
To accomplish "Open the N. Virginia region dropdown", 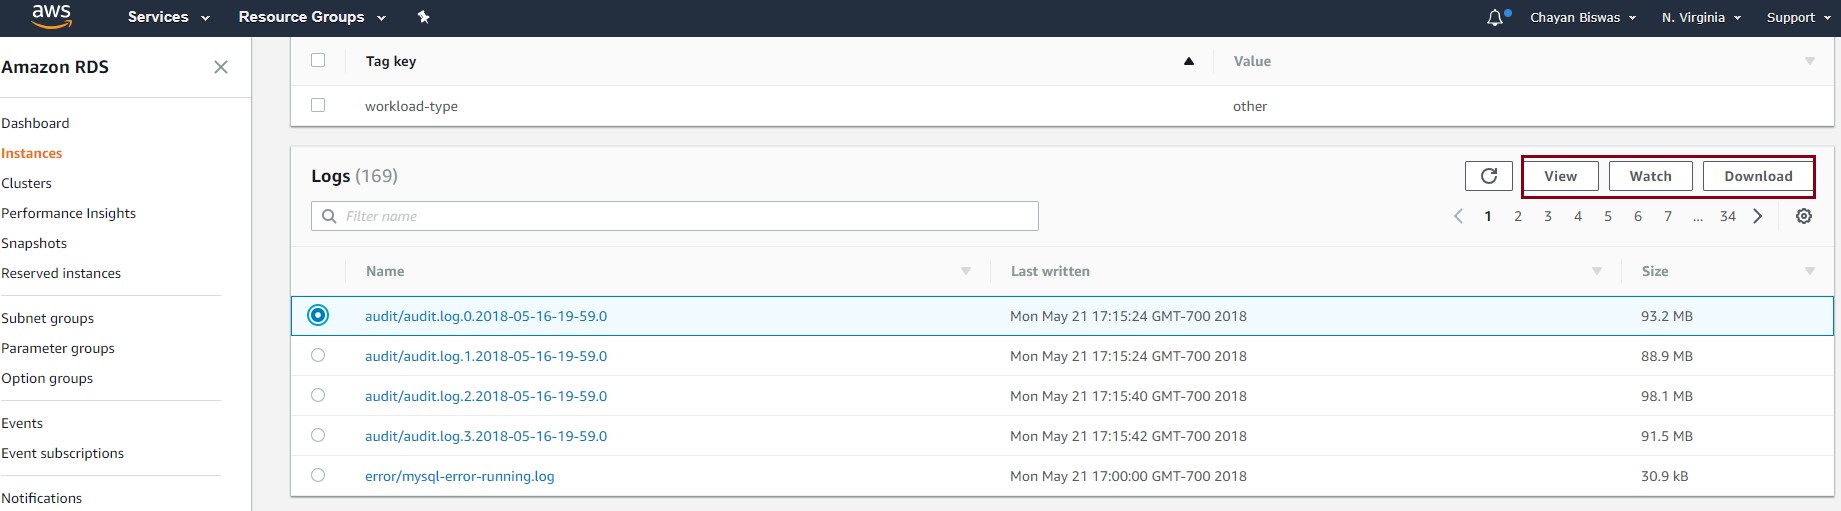I will pos(1701,17).
